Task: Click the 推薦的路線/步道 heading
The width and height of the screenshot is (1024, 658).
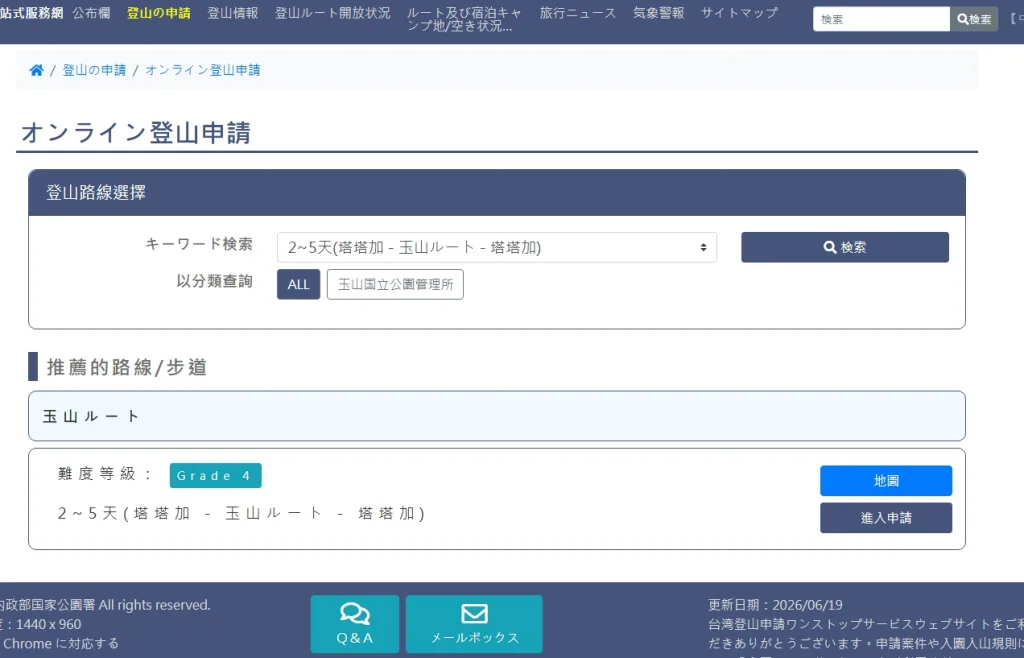Action: click(127, 367)
